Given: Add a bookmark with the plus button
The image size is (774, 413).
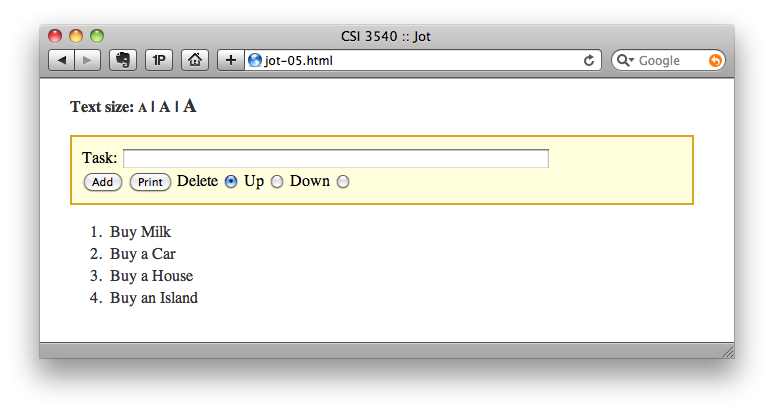Looking at the screenshot, I should (231, 60).
